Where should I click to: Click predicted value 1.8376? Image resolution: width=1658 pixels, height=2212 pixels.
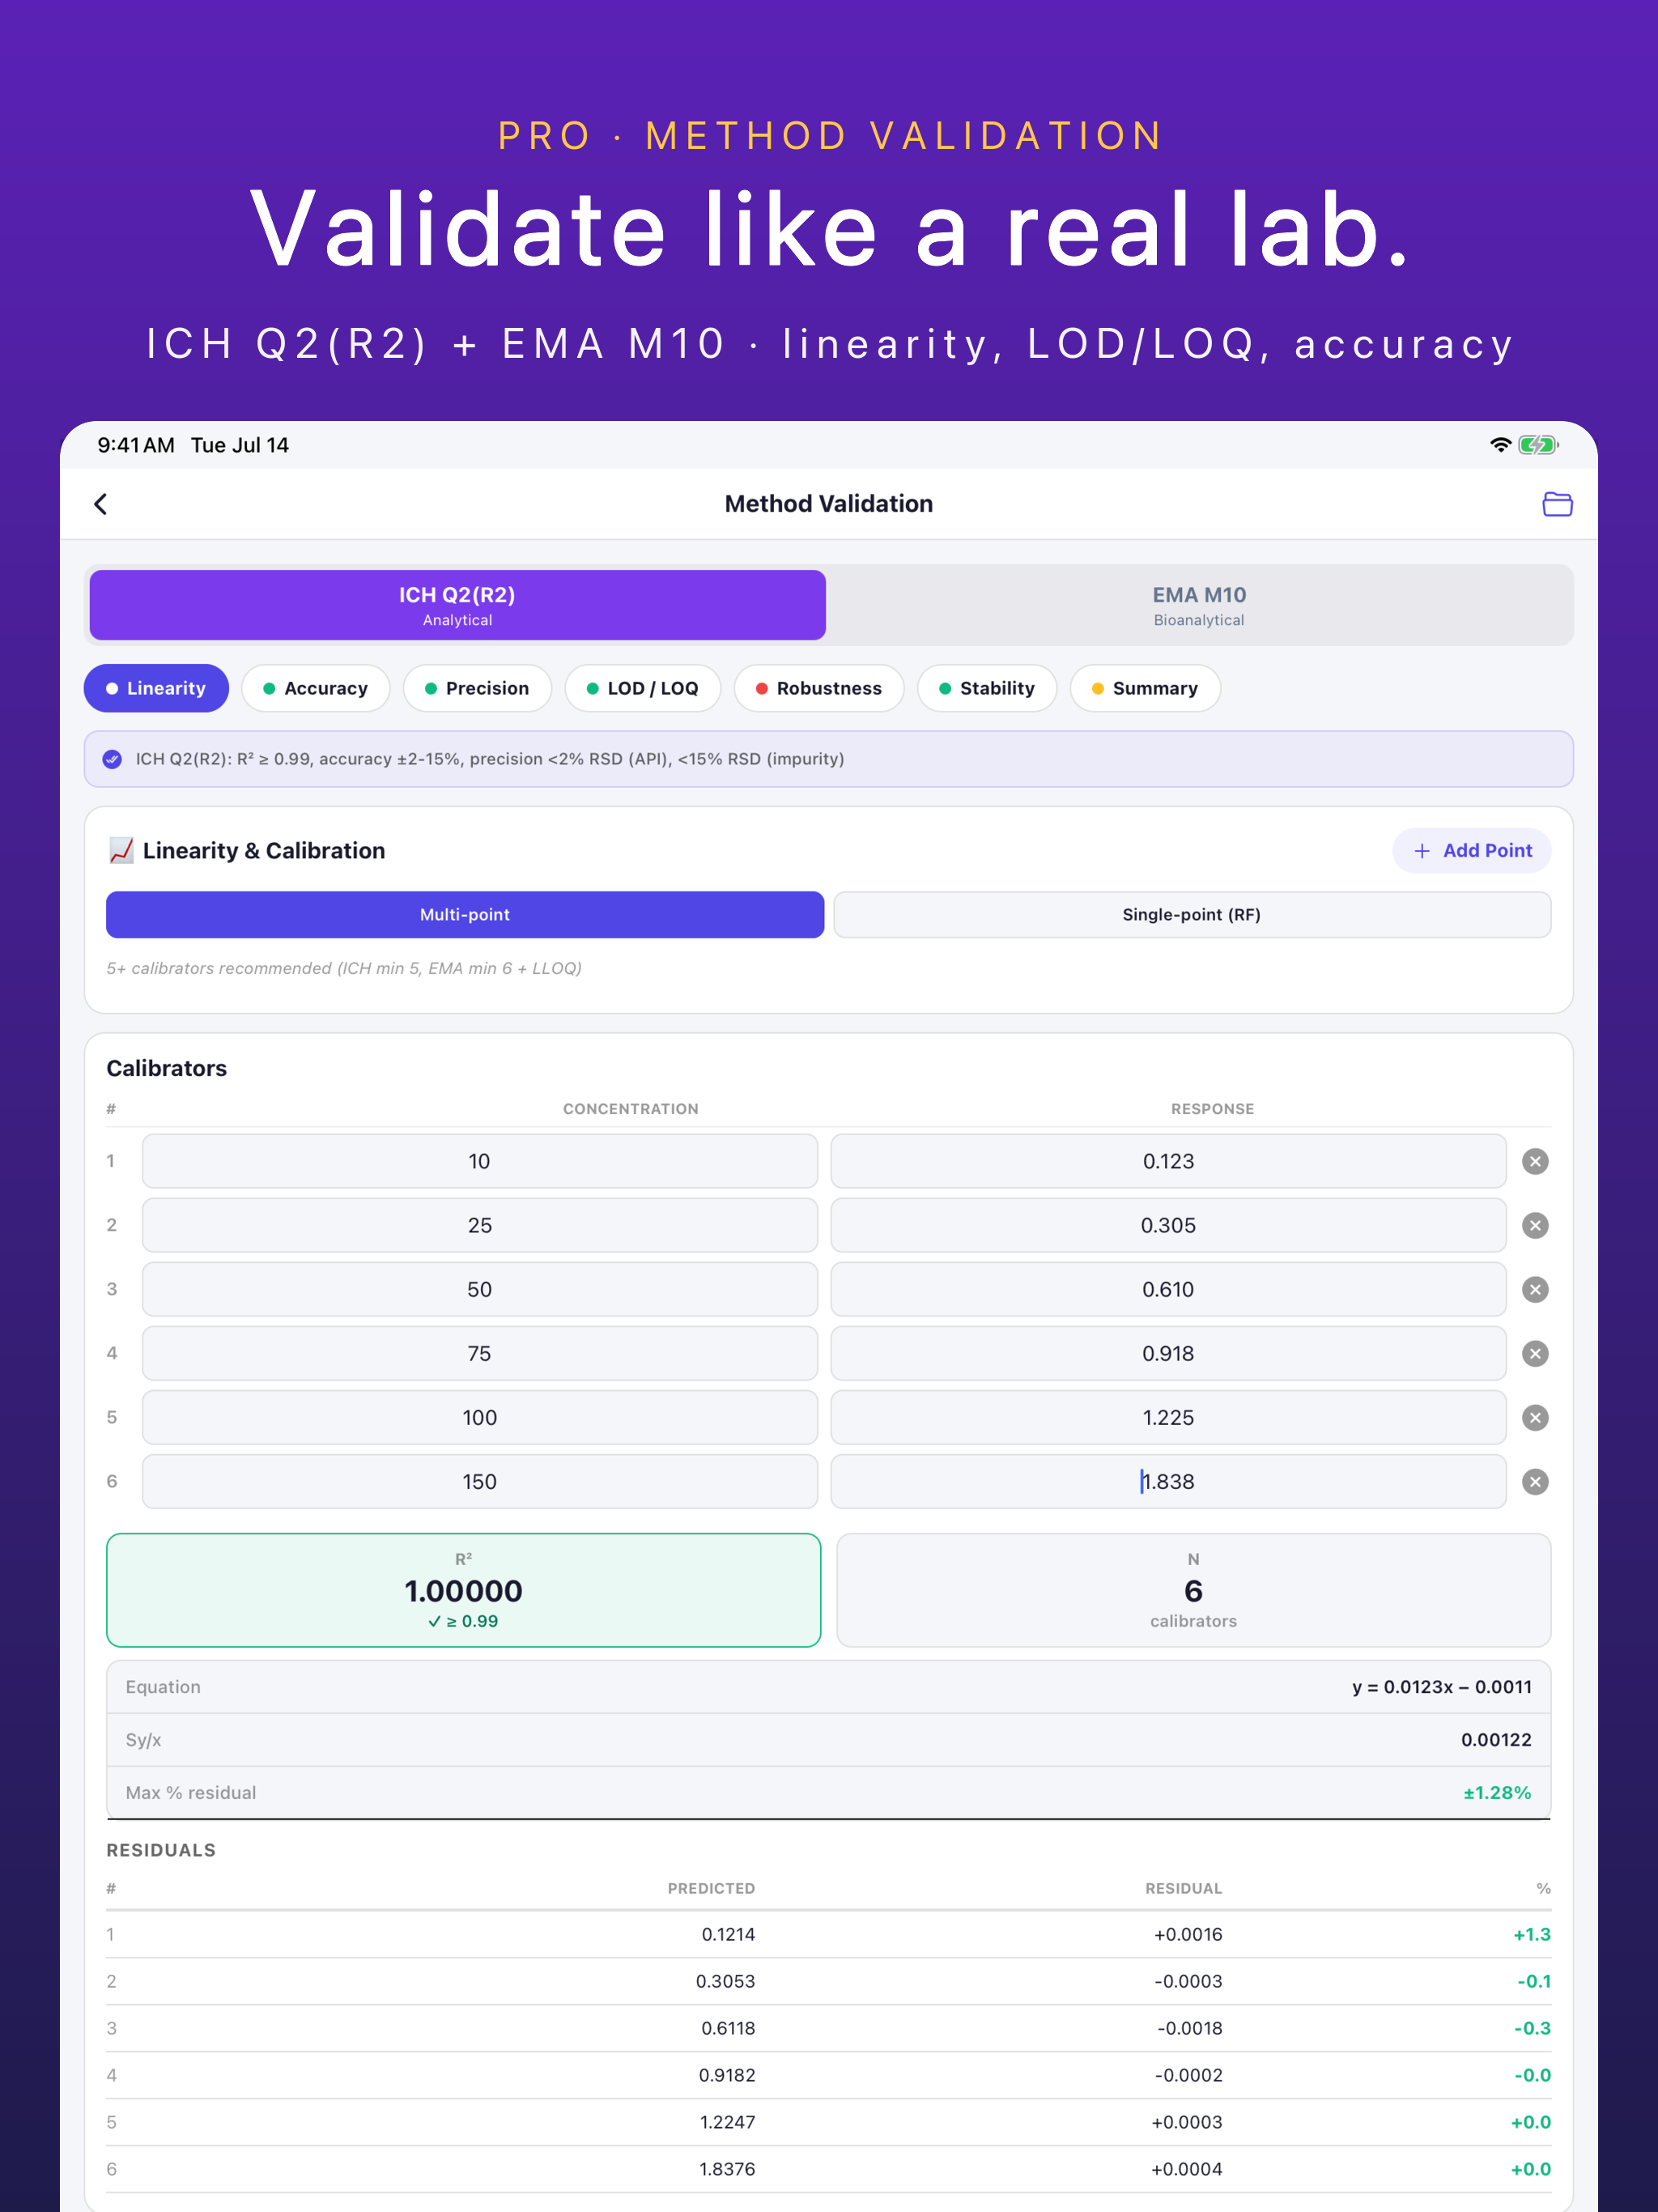727,2169
